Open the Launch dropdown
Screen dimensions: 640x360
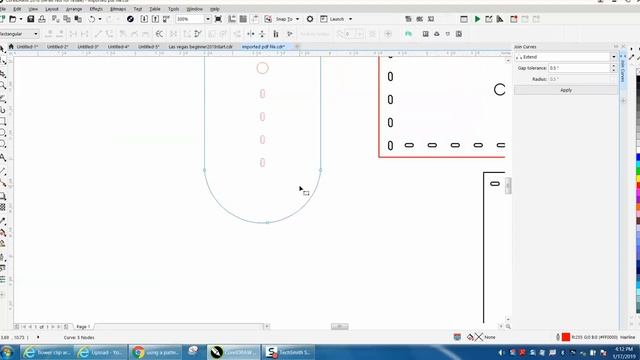click(x=350, y=19)
